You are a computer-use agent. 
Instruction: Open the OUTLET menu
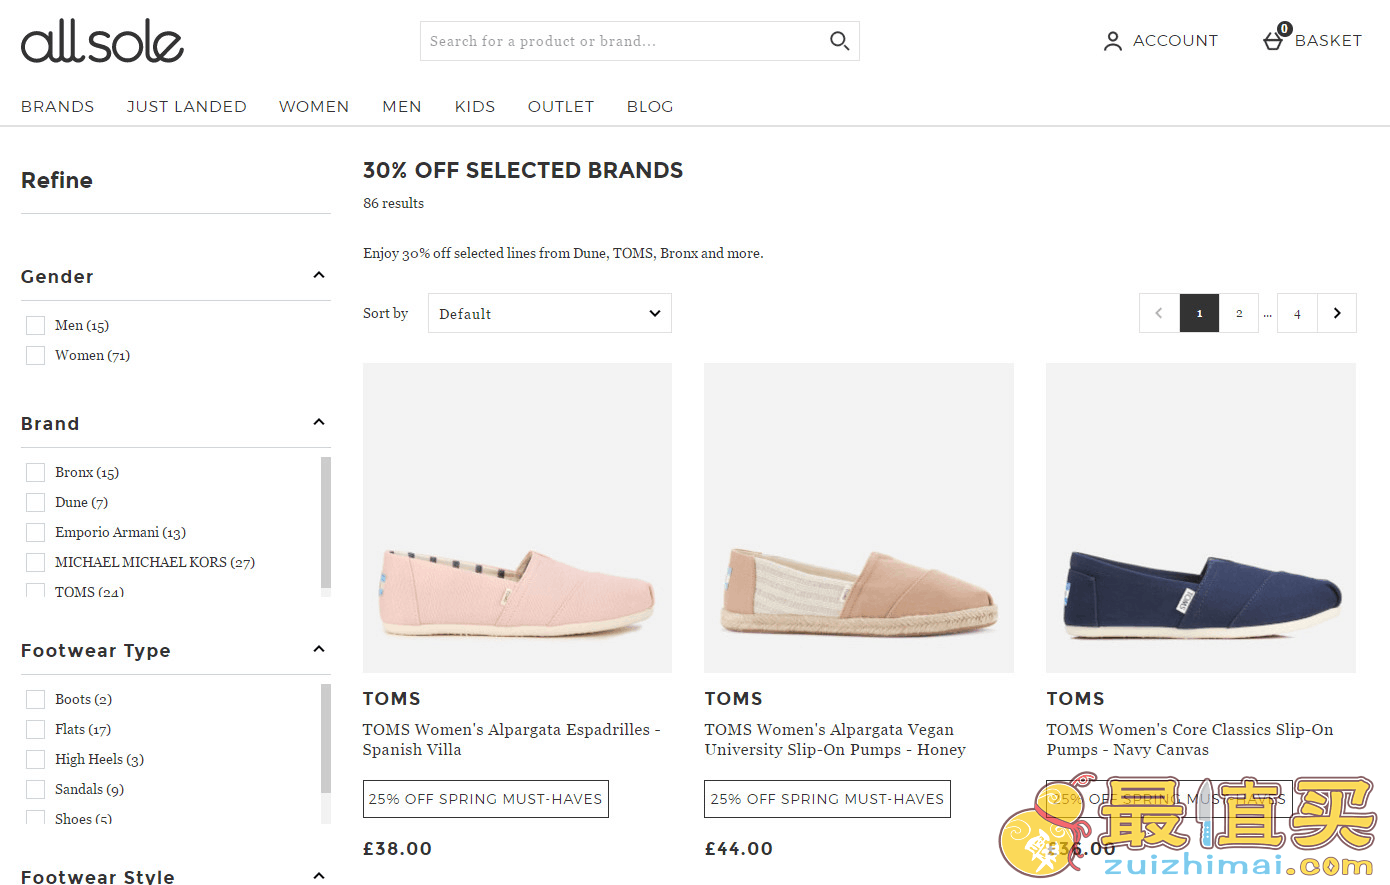(x=561, y=106)
